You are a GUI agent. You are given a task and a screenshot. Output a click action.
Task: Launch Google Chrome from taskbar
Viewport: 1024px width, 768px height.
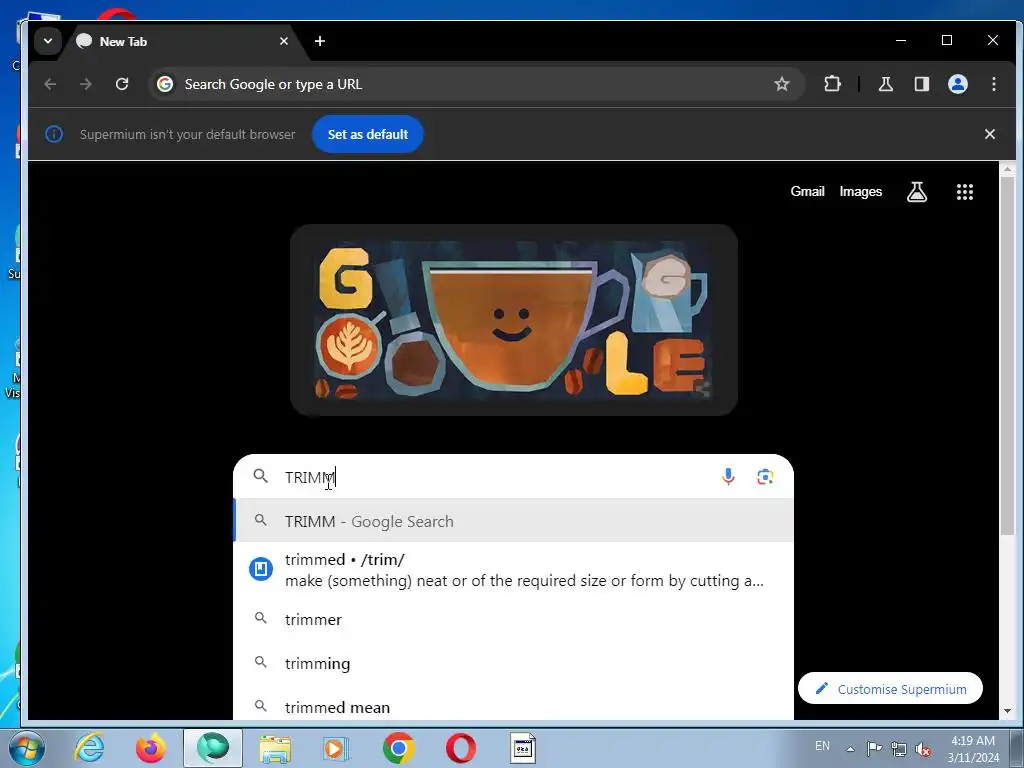point(398,748)
